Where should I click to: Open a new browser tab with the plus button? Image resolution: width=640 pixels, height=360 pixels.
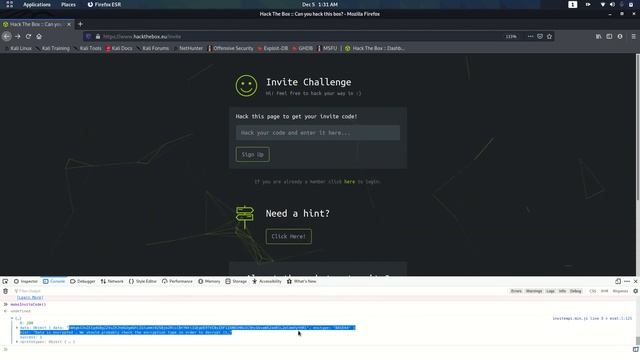80,24
